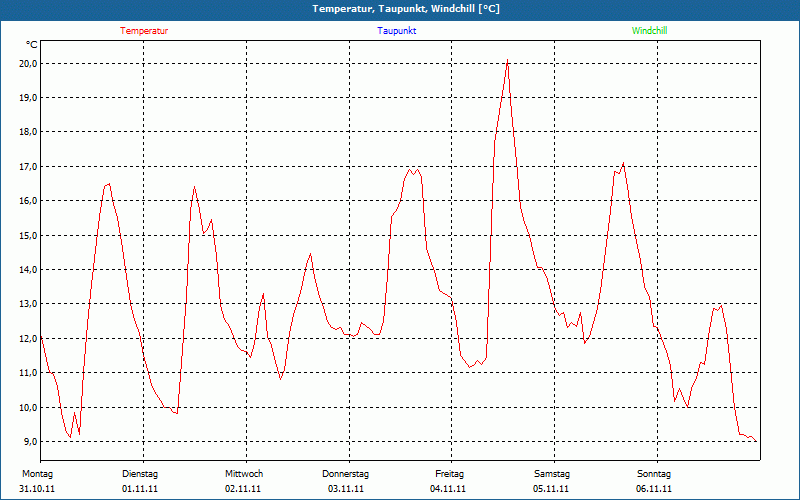The height and width of the screenshot is (500, 800).
Task: Click the Montag day label
Action: pos(37,474)
